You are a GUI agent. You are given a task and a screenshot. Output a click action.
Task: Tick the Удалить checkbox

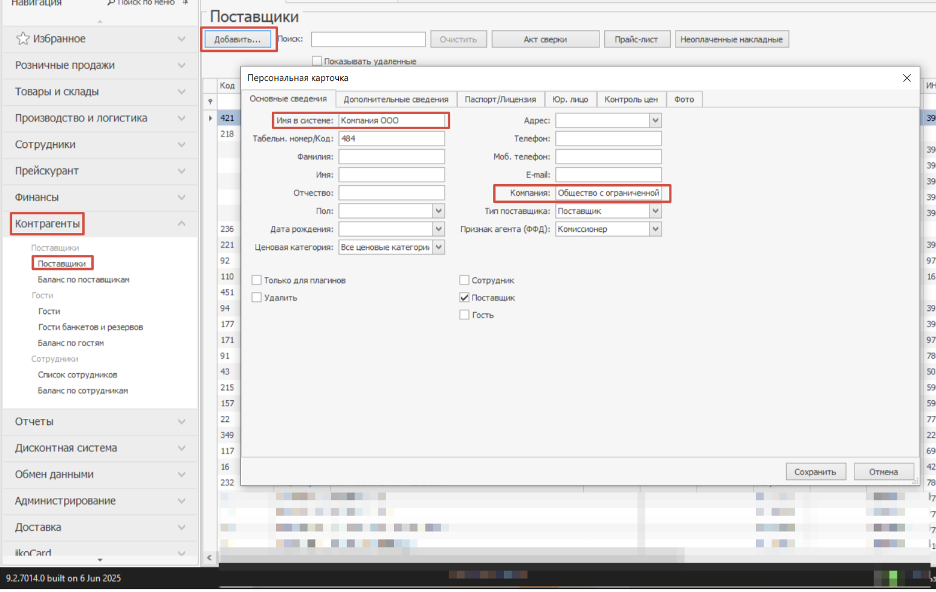point(257,297)
